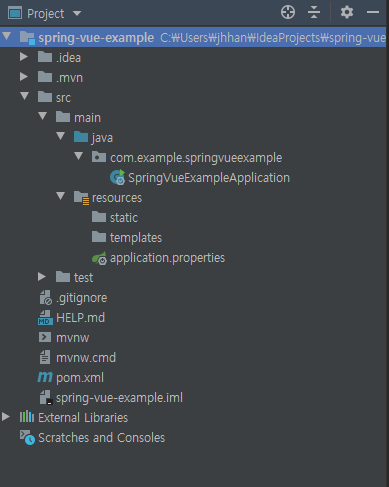This screenshot has width=389, height=487.
Task: Click the spring-vue-example module folder icon
Action: (x=27, y=38)
